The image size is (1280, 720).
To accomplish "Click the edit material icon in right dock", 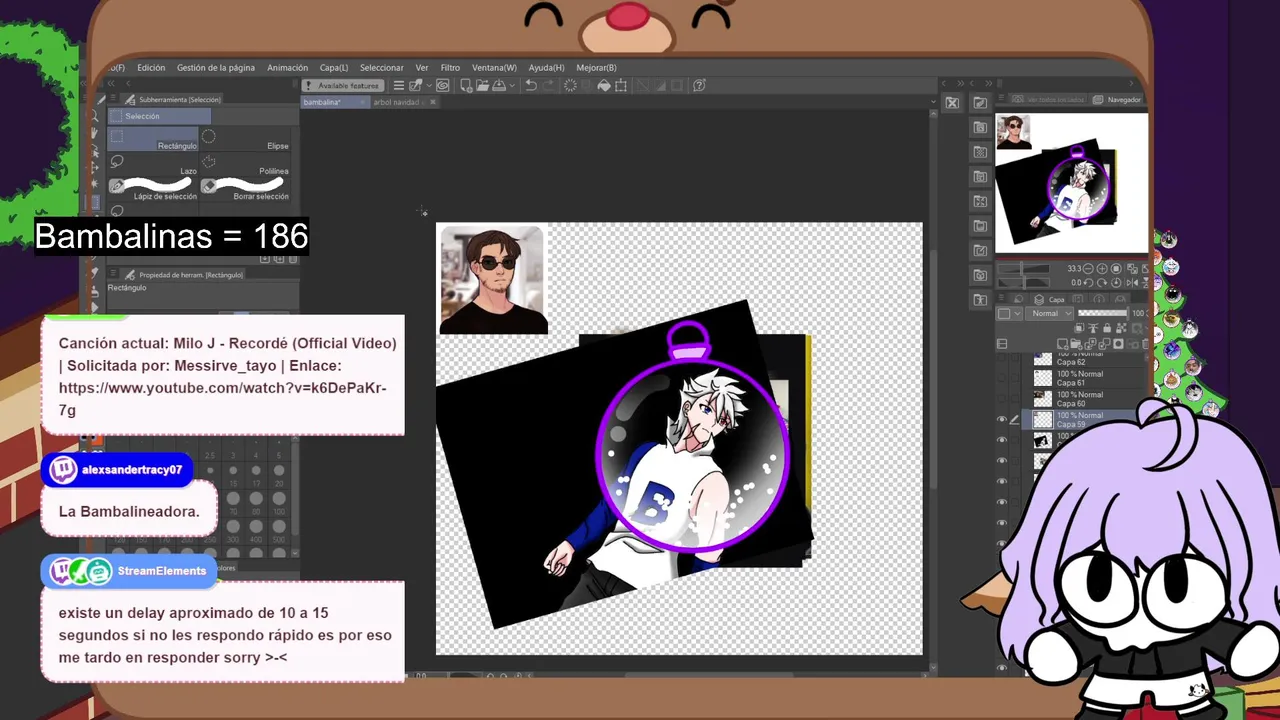I will (x=980, y=103).
